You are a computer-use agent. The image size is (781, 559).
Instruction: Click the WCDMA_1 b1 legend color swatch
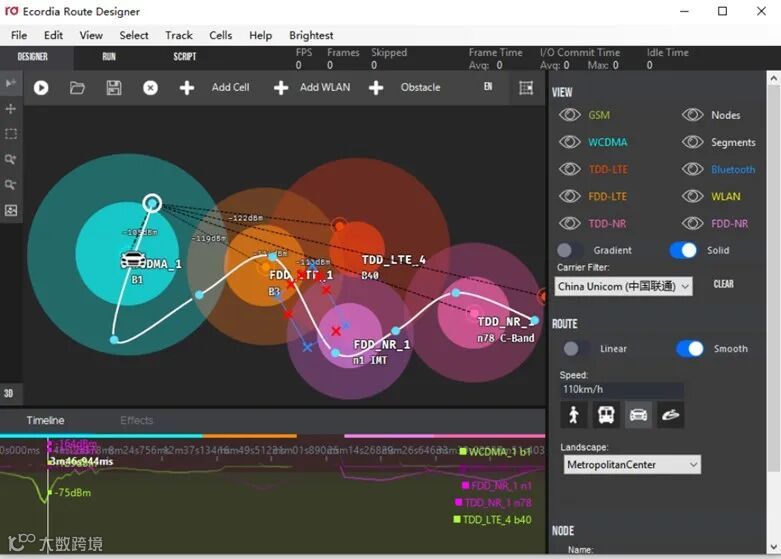463,451
